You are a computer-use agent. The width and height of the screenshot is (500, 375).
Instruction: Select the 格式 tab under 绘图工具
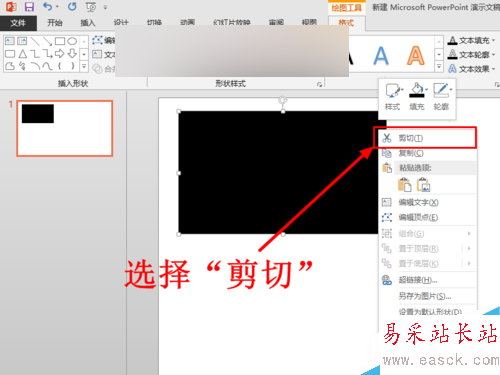346,23
